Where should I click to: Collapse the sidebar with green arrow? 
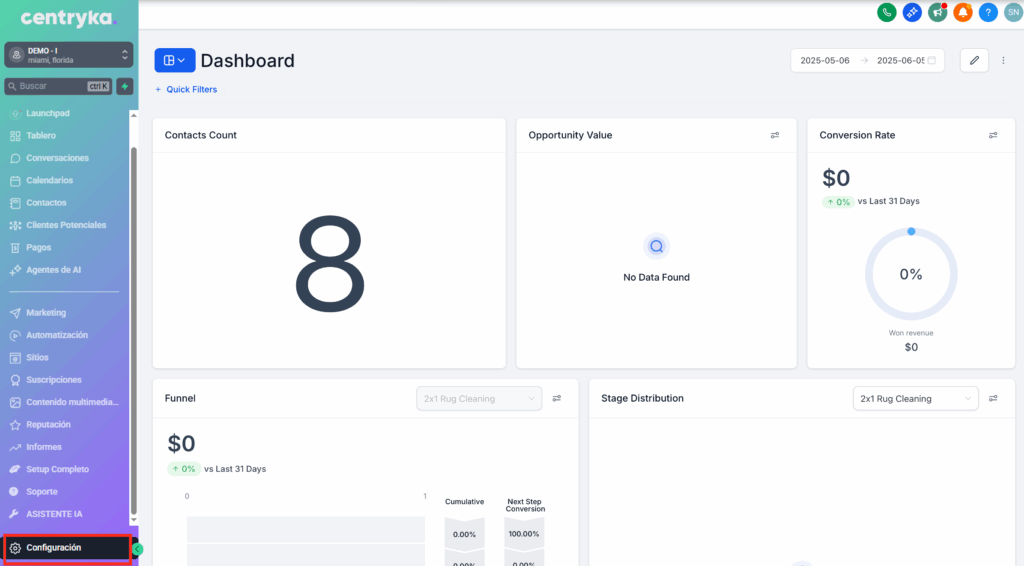138,549
